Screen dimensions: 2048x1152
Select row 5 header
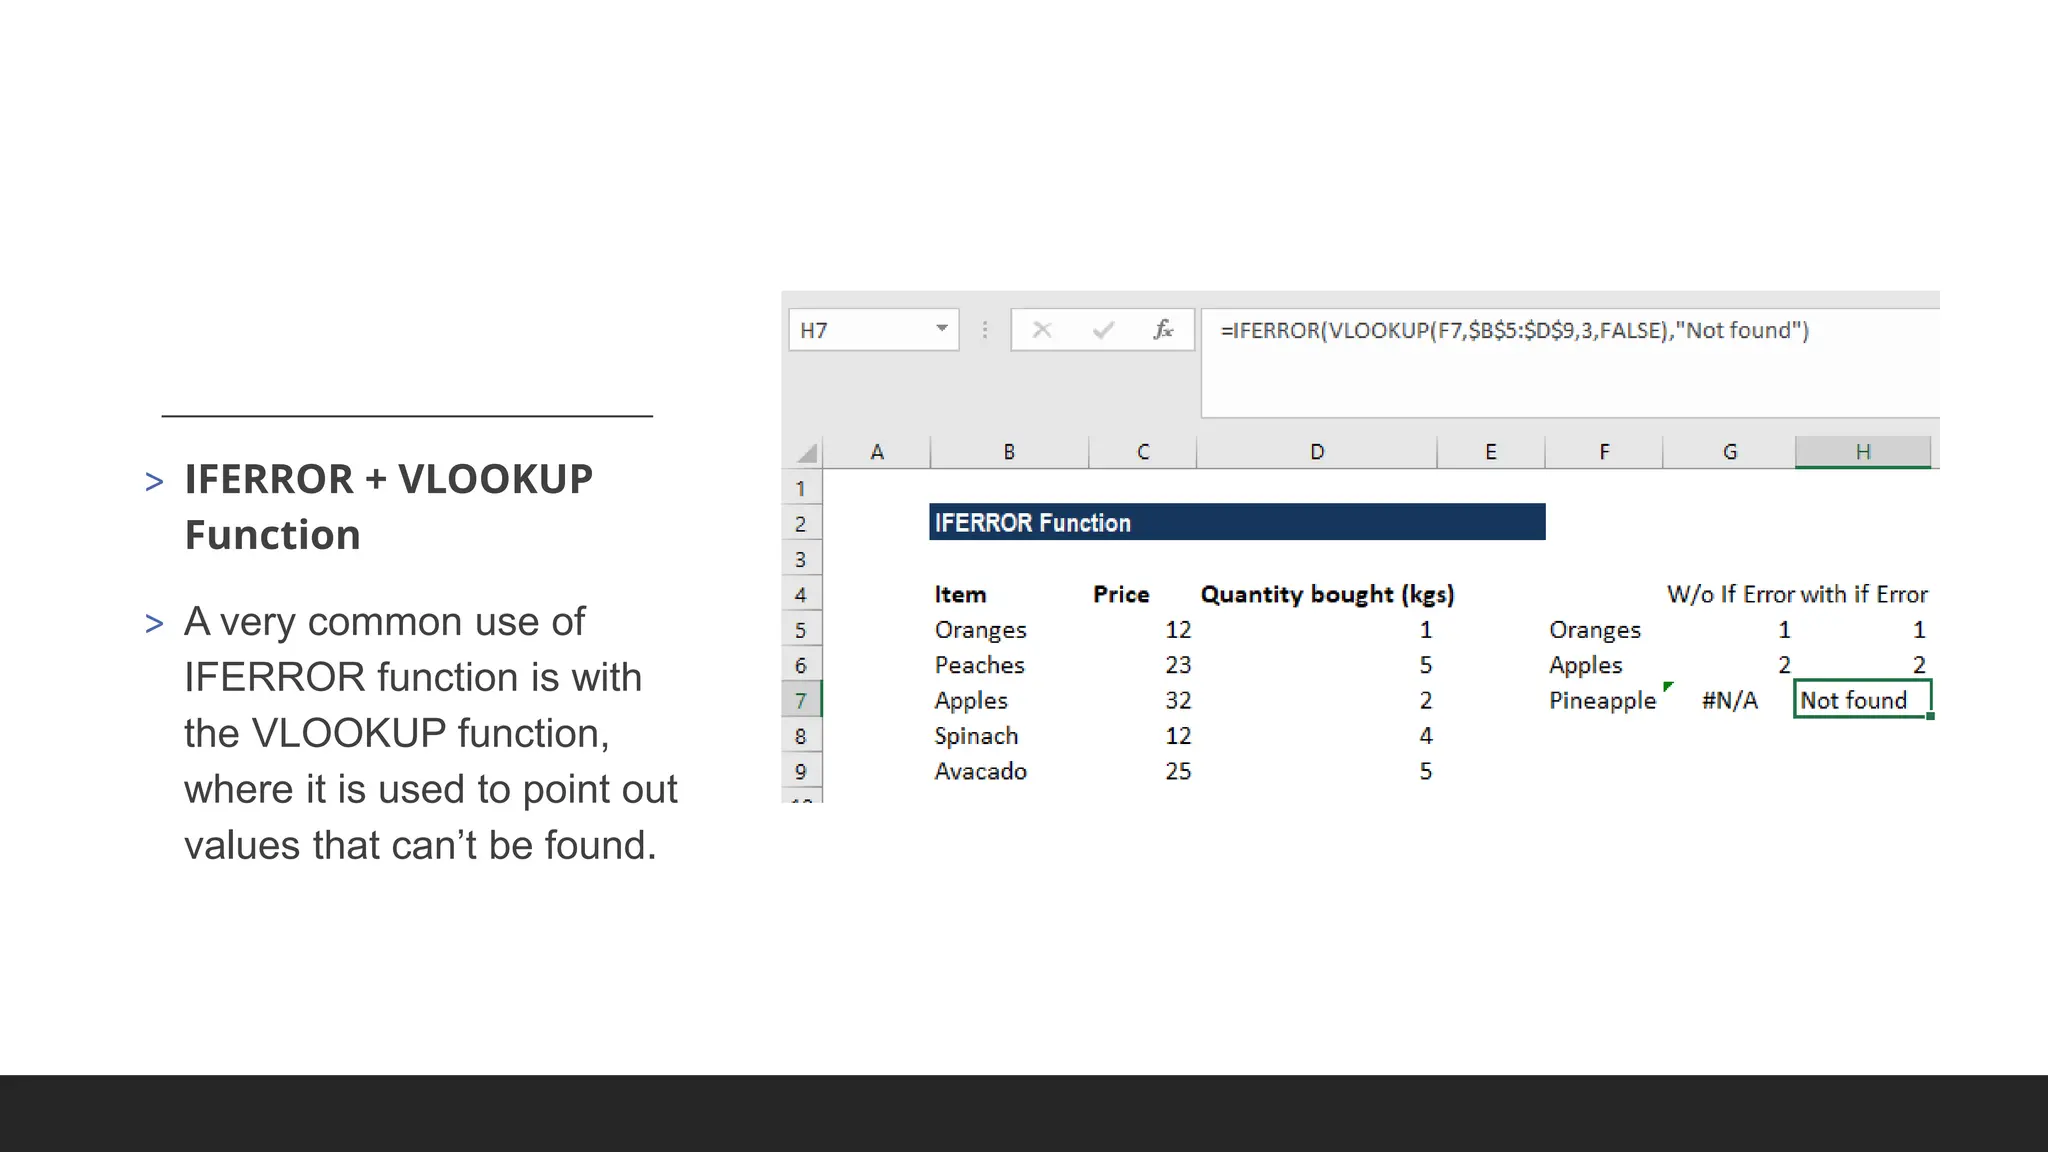point(801,631)
